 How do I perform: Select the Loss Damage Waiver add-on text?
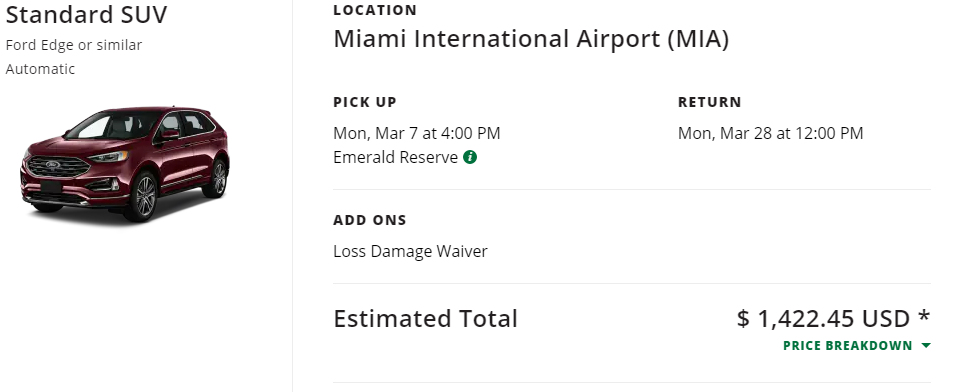pyautogui.click(x=410, y=251)
